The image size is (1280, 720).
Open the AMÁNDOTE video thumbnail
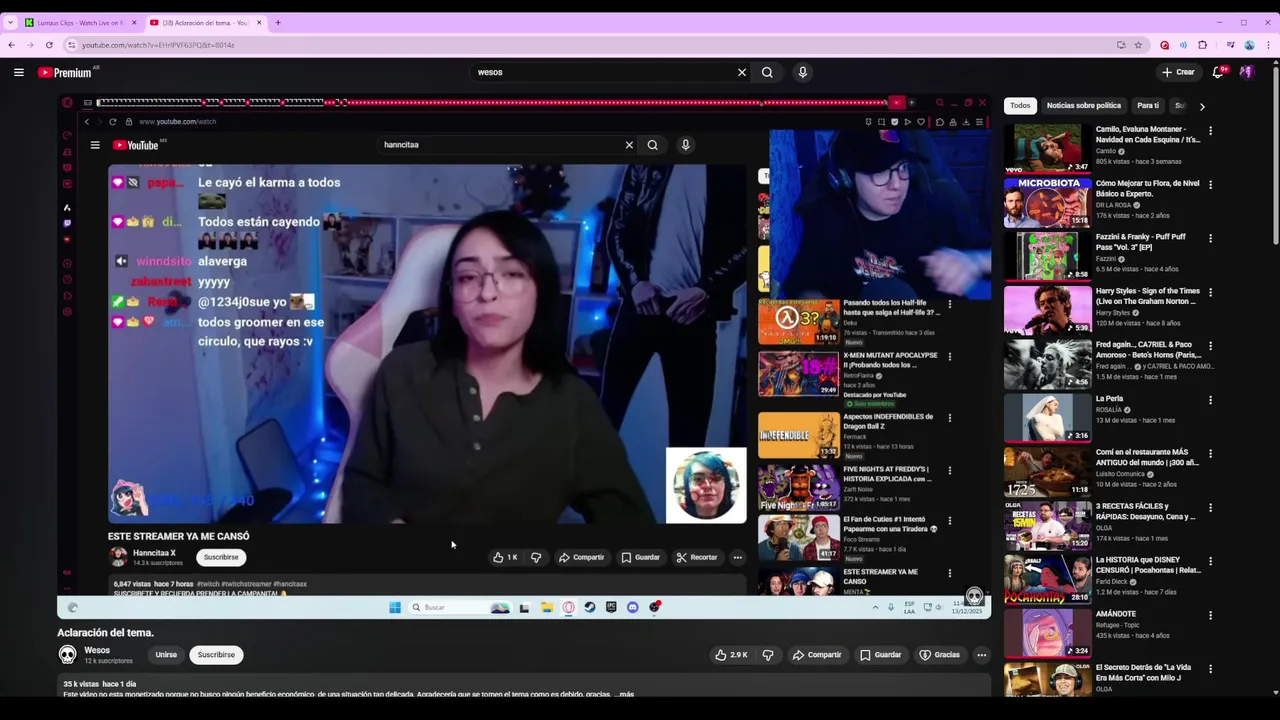[1047, 632]
